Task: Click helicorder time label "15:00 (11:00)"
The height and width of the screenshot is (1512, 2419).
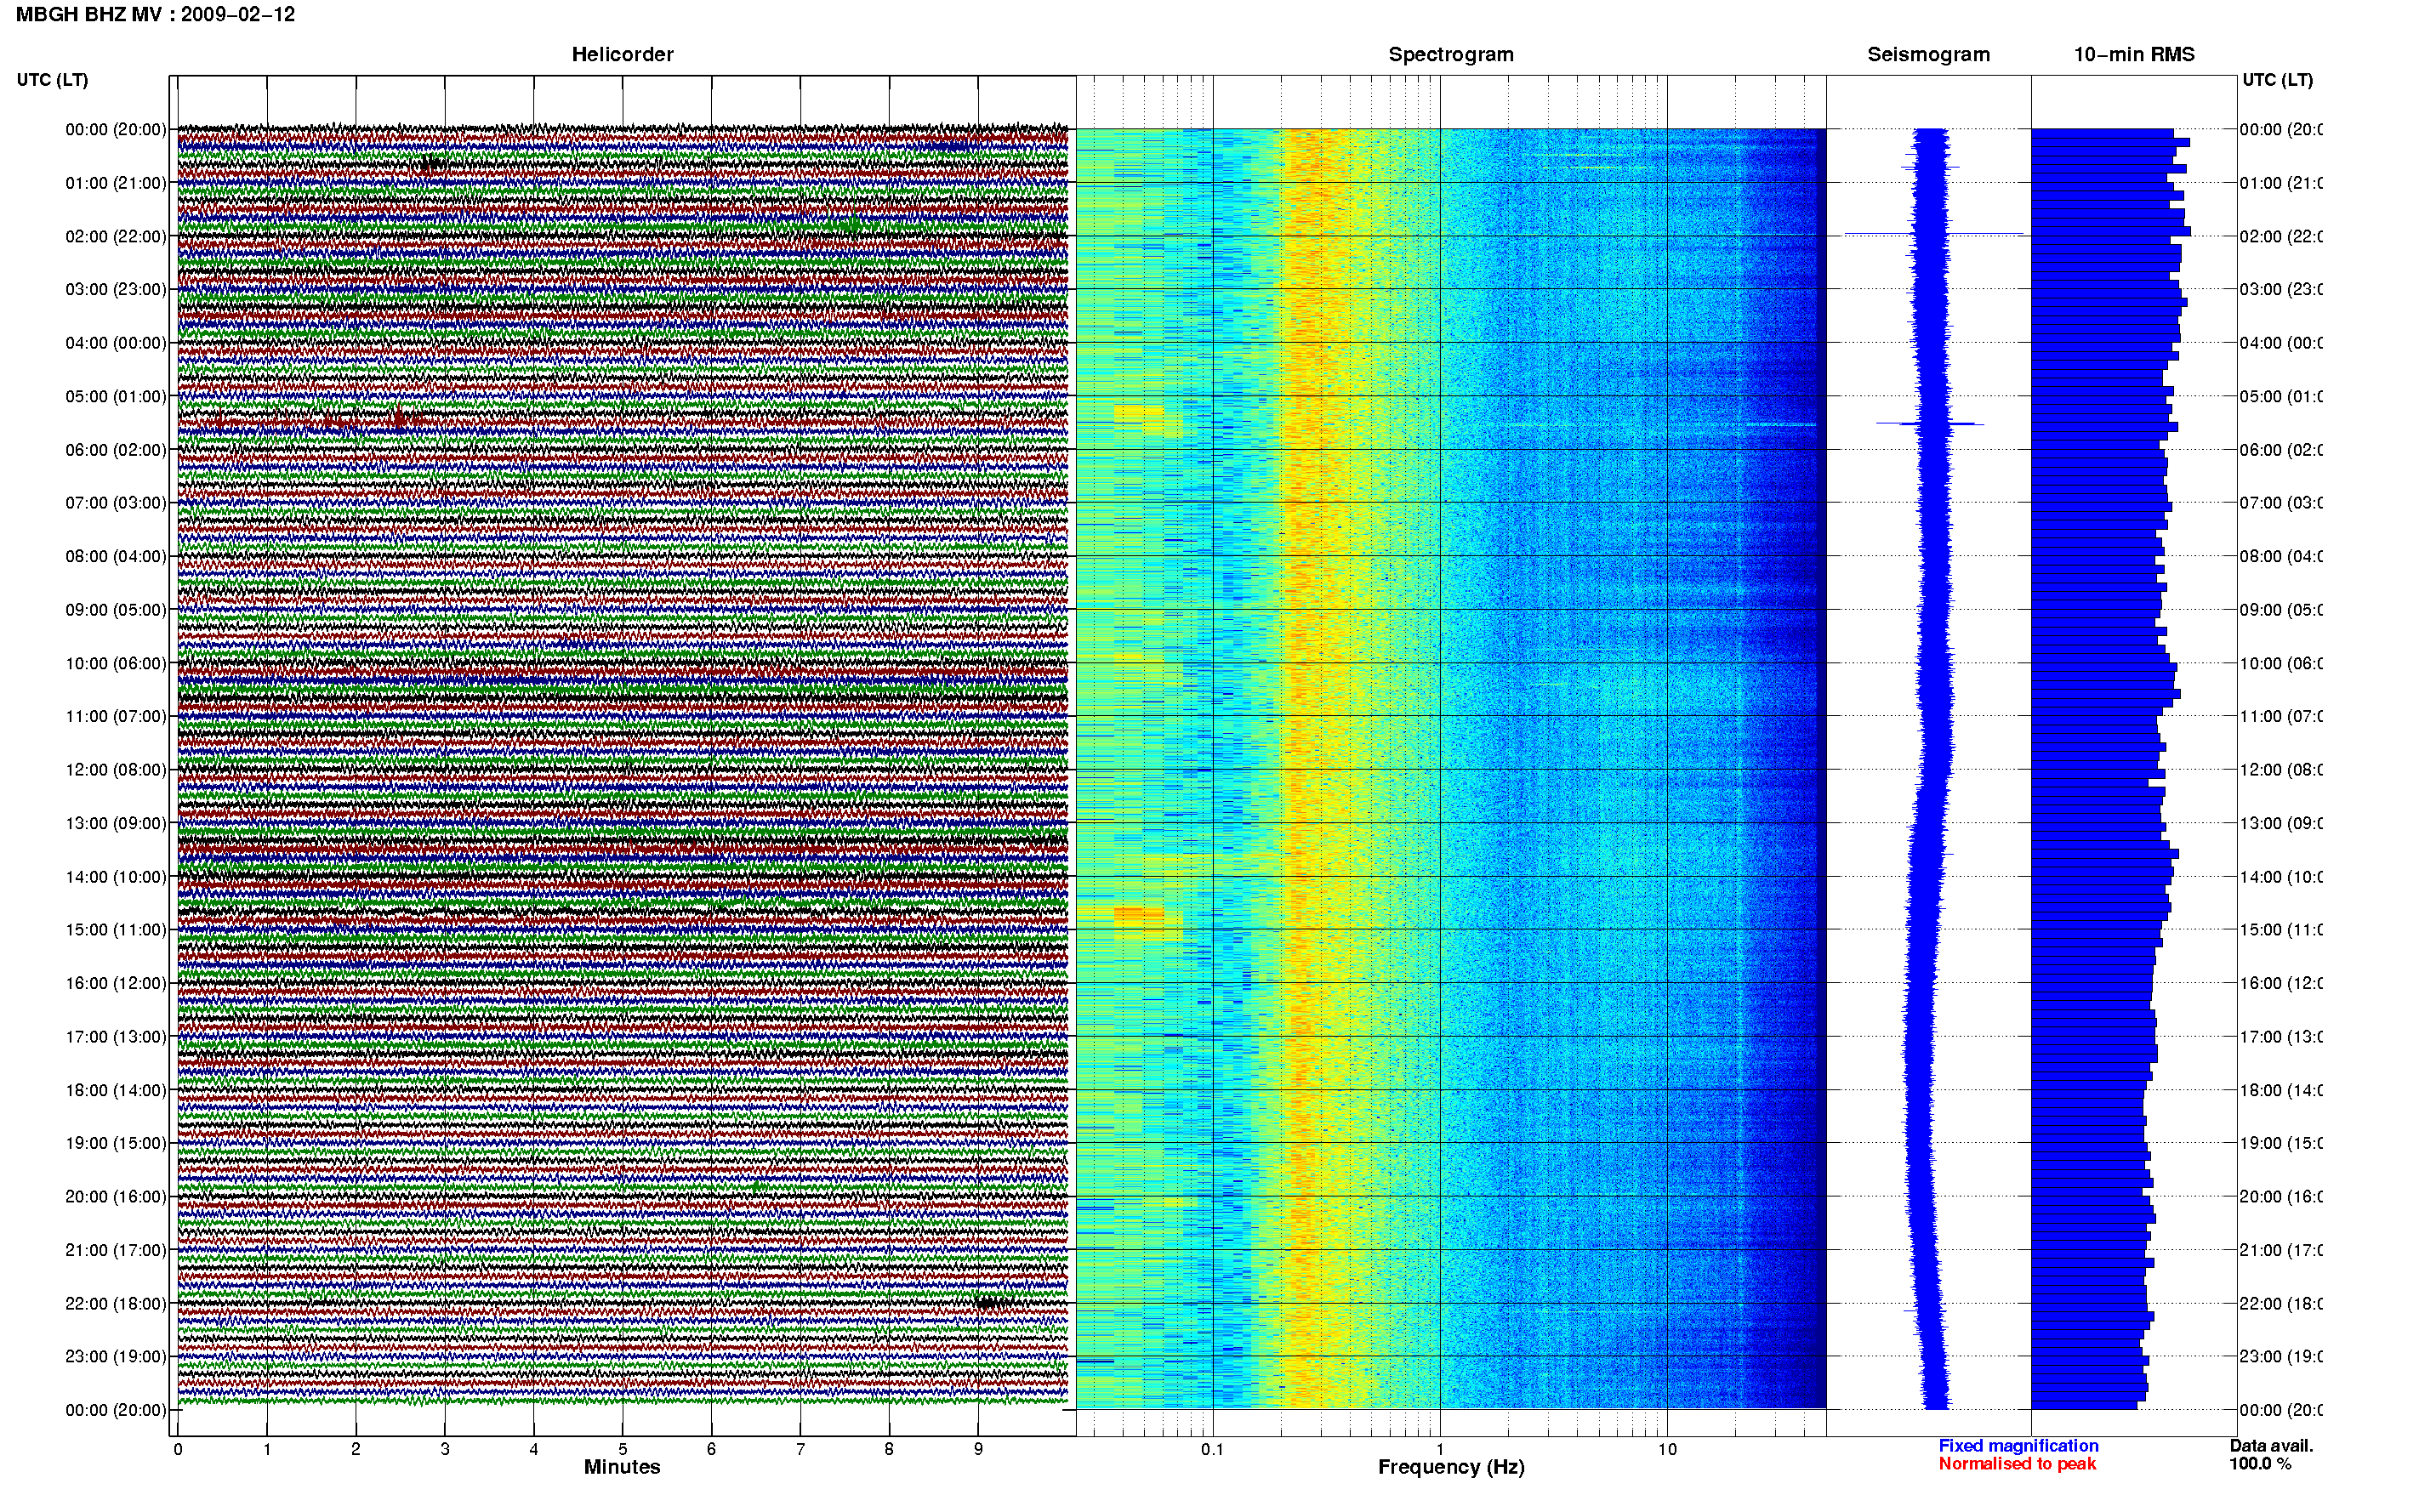Action: coord(116,929)
